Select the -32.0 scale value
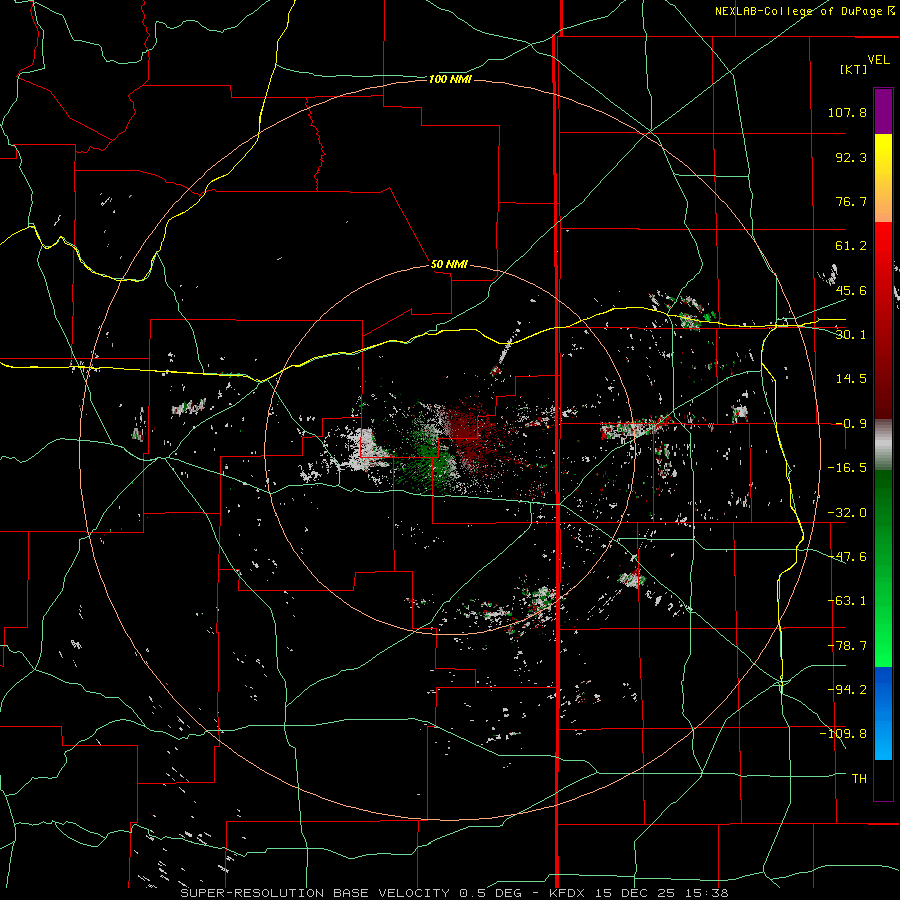The width and height of the screenshot is (900, 900). point(847,513)
